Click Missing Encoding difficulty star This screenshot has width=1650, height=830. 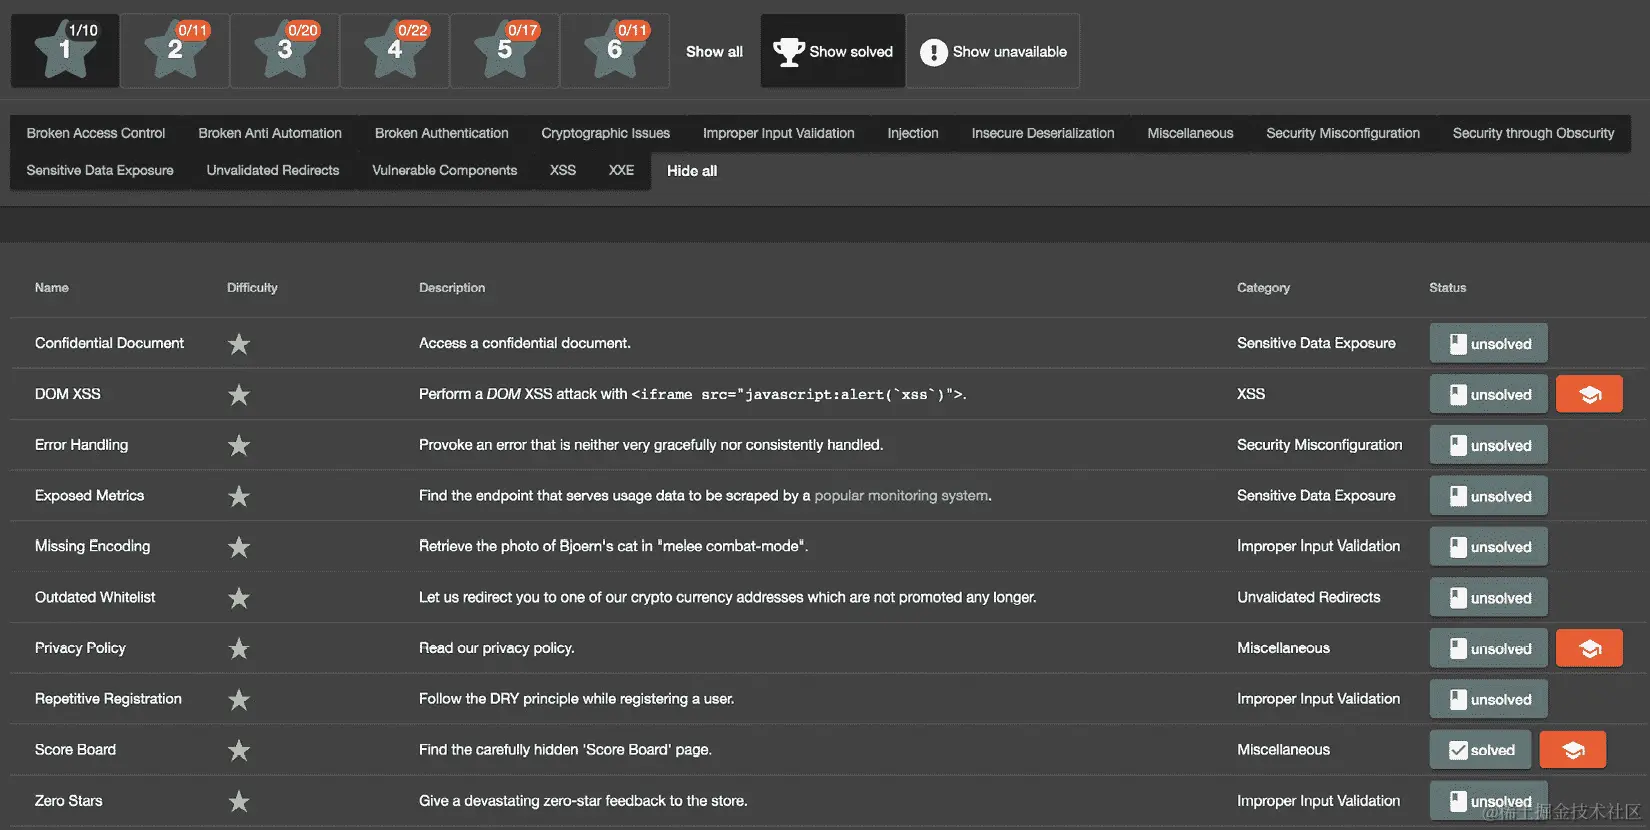tap(238, 547)
